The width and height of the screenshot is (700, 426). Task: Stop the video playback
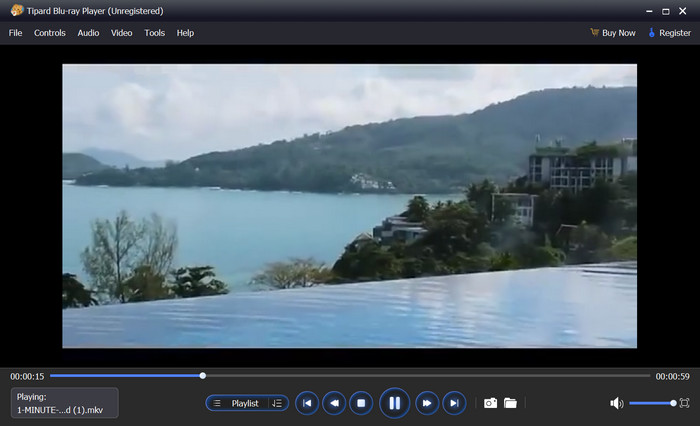362,403
